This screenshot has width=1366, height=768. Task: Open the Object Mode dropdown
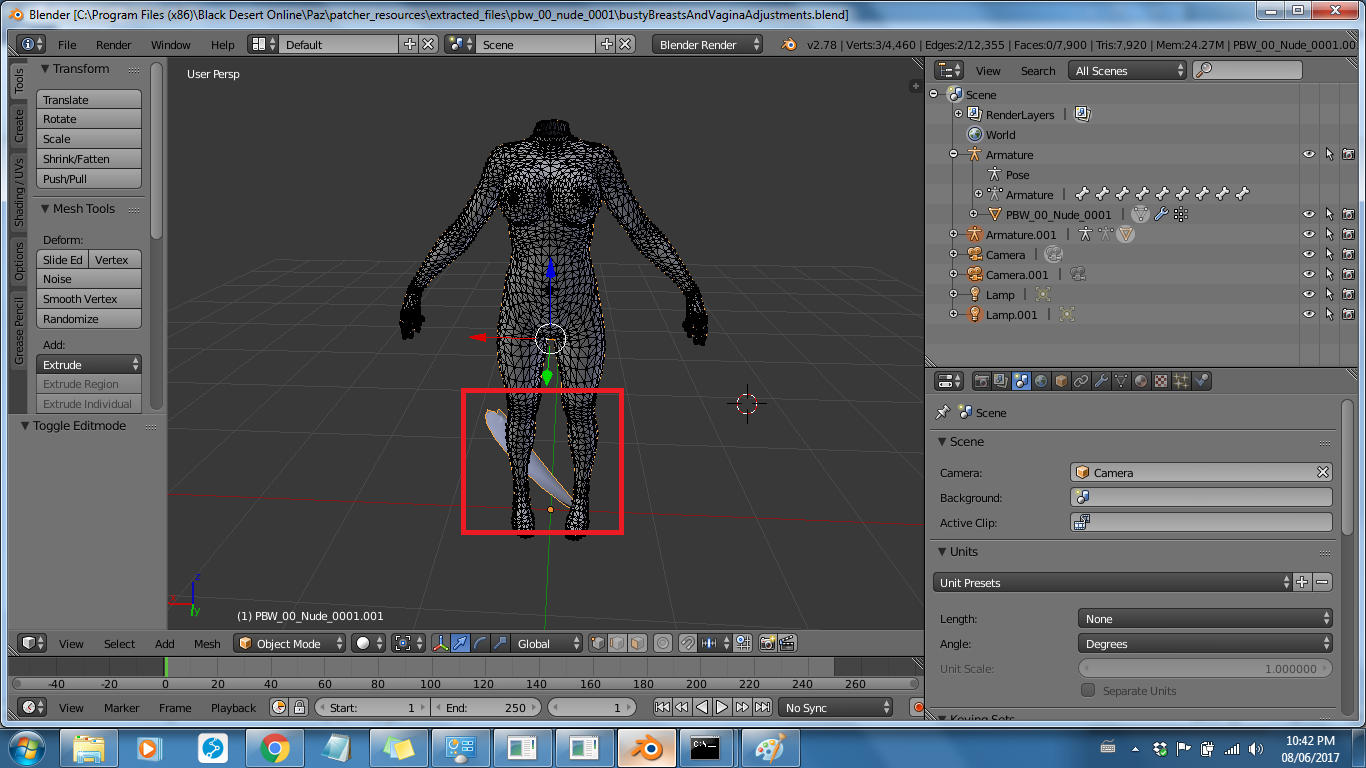click(290, 644)
